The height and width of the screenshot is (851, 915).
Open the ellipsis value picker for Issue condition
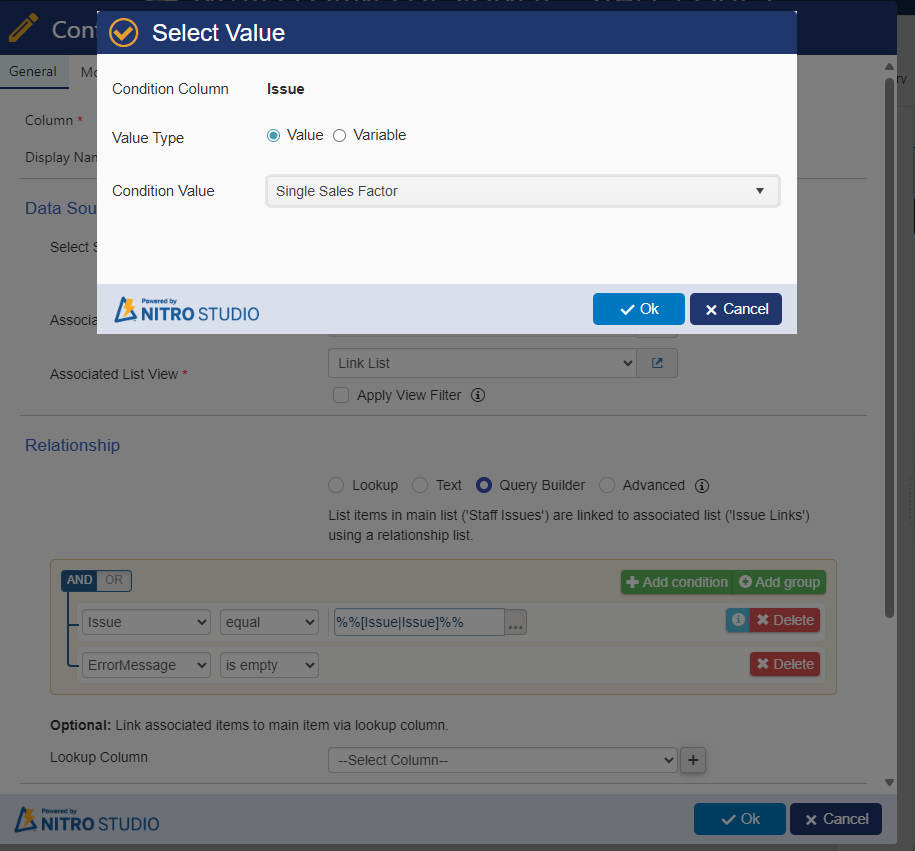(x=516, y=623)
